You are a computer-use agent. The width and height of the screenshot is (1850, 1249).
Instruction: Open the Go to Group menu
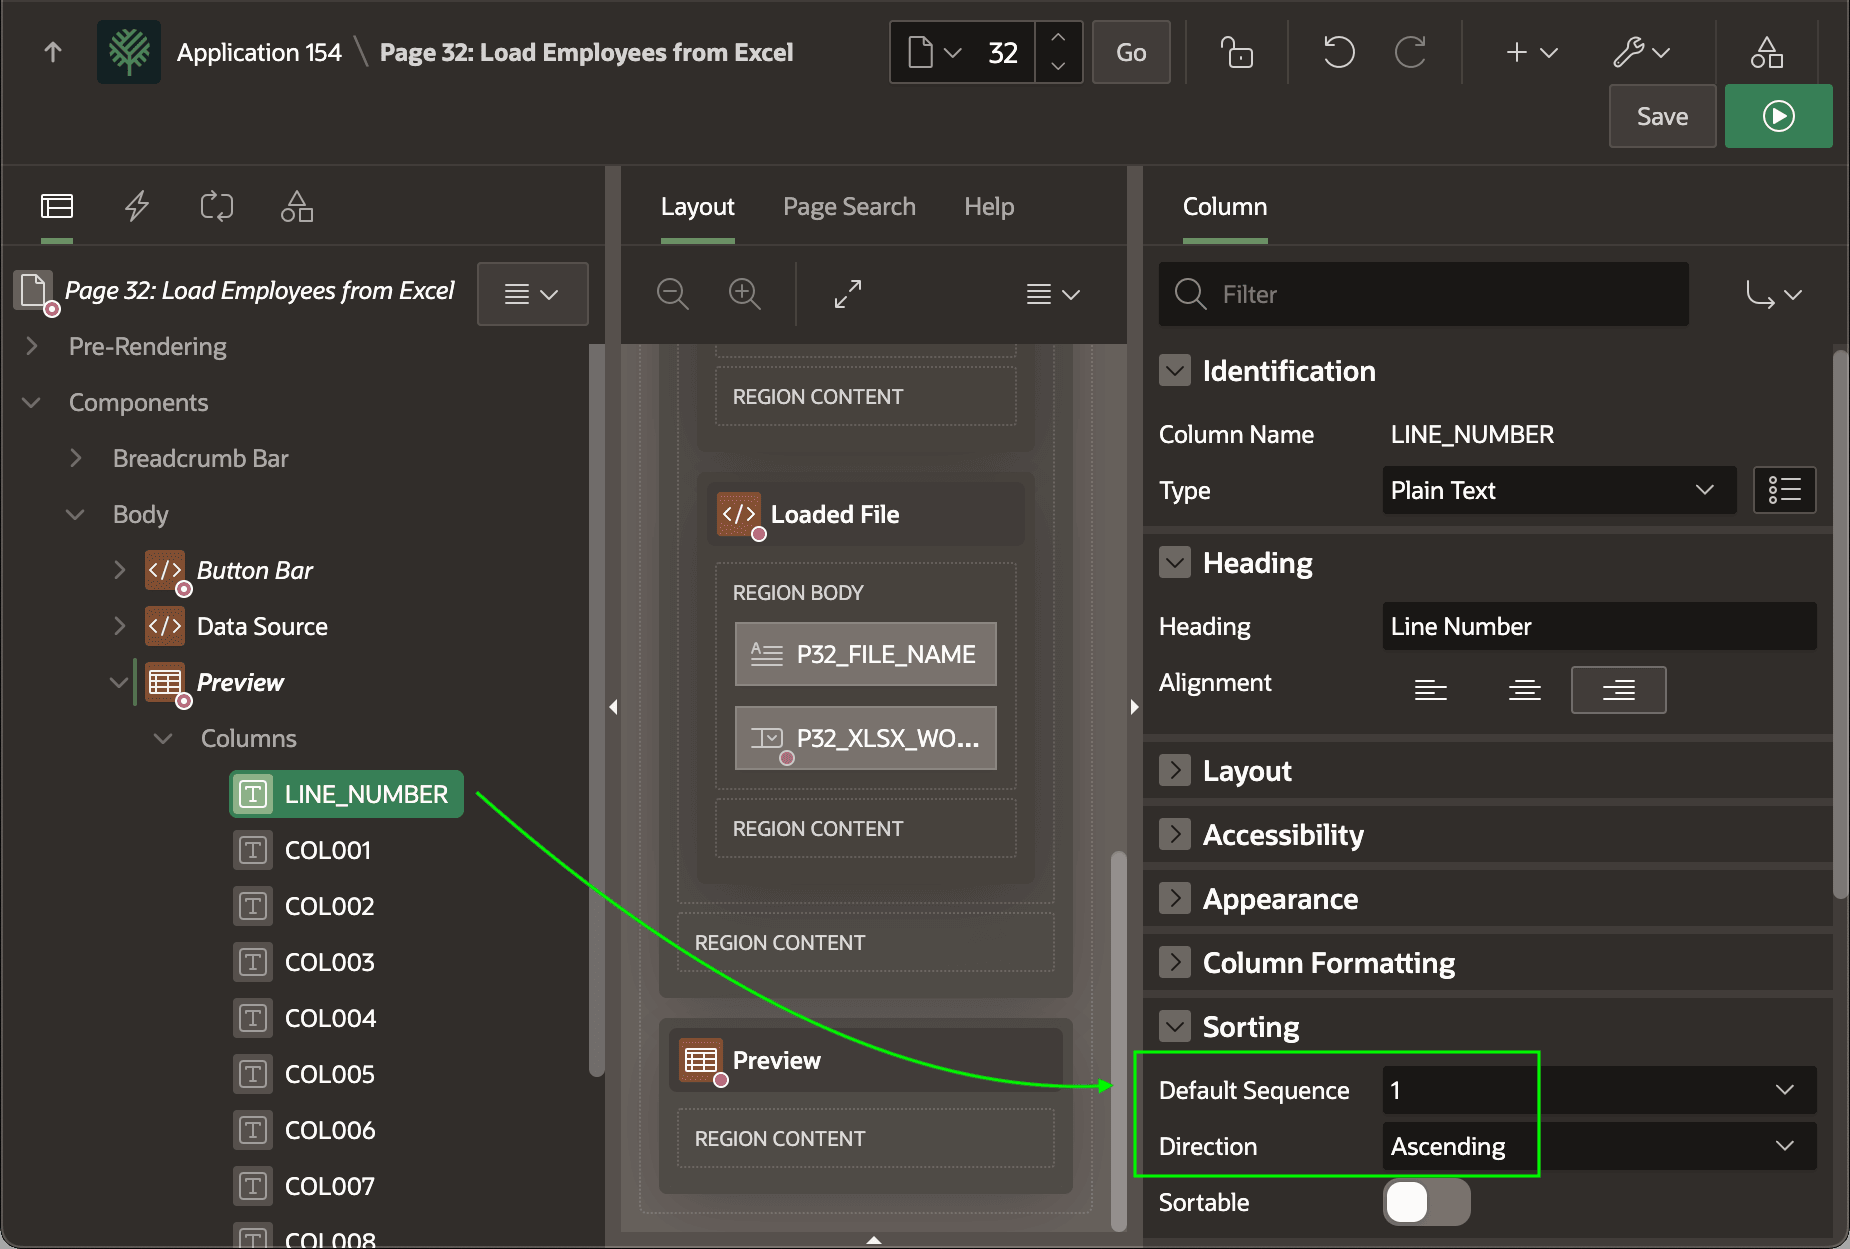coord(1774,294)
